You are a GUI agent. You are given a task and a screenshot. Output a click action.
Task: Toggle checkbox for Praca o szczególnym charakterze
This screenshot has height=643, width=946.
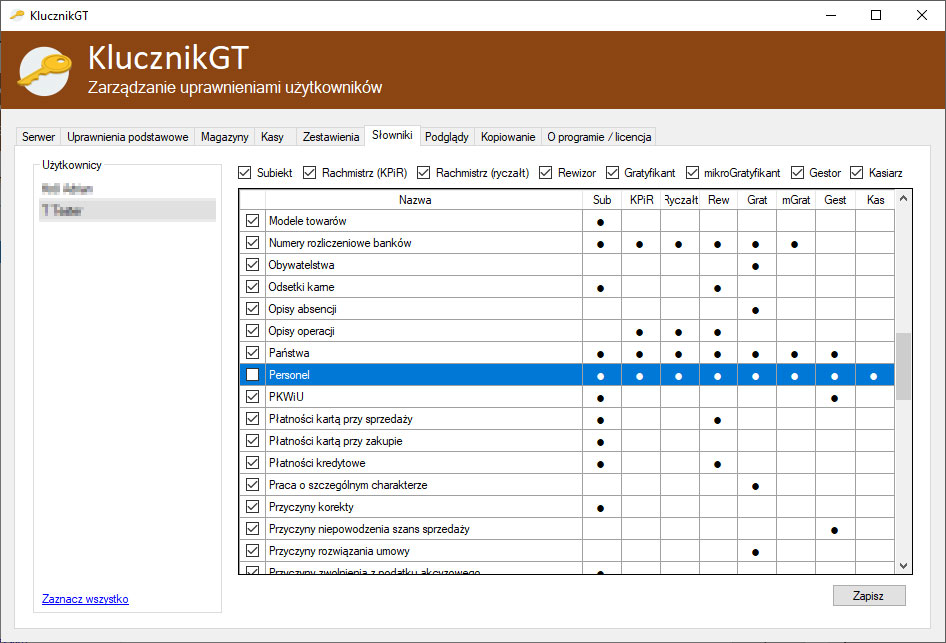[253, 485]
